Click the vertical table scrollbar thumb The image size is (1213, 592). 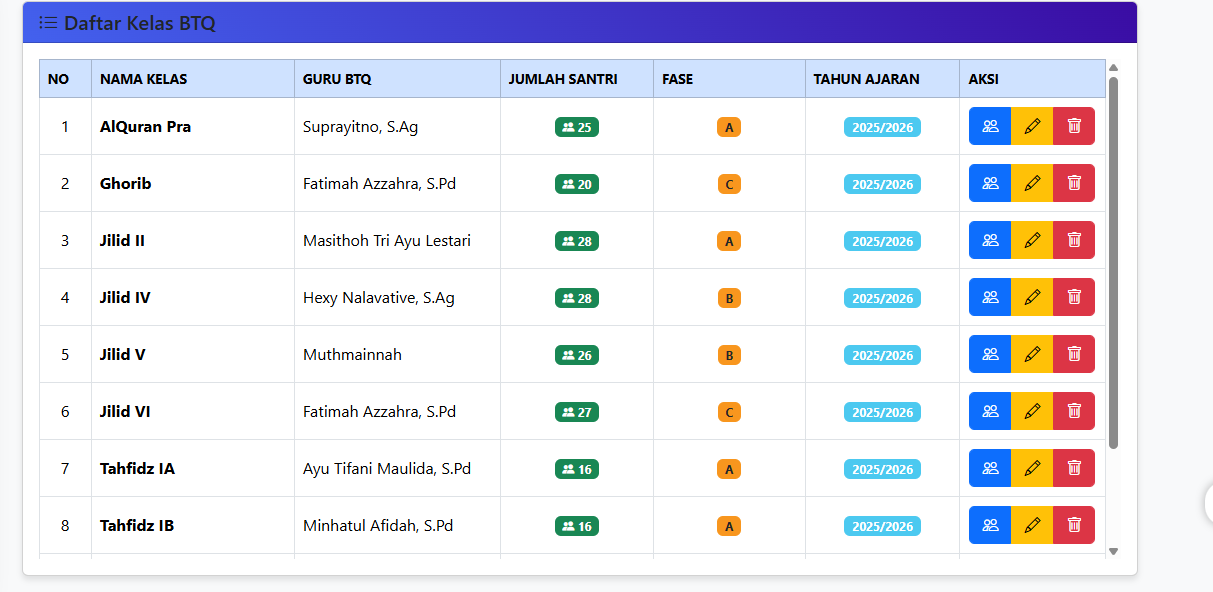1113,260
